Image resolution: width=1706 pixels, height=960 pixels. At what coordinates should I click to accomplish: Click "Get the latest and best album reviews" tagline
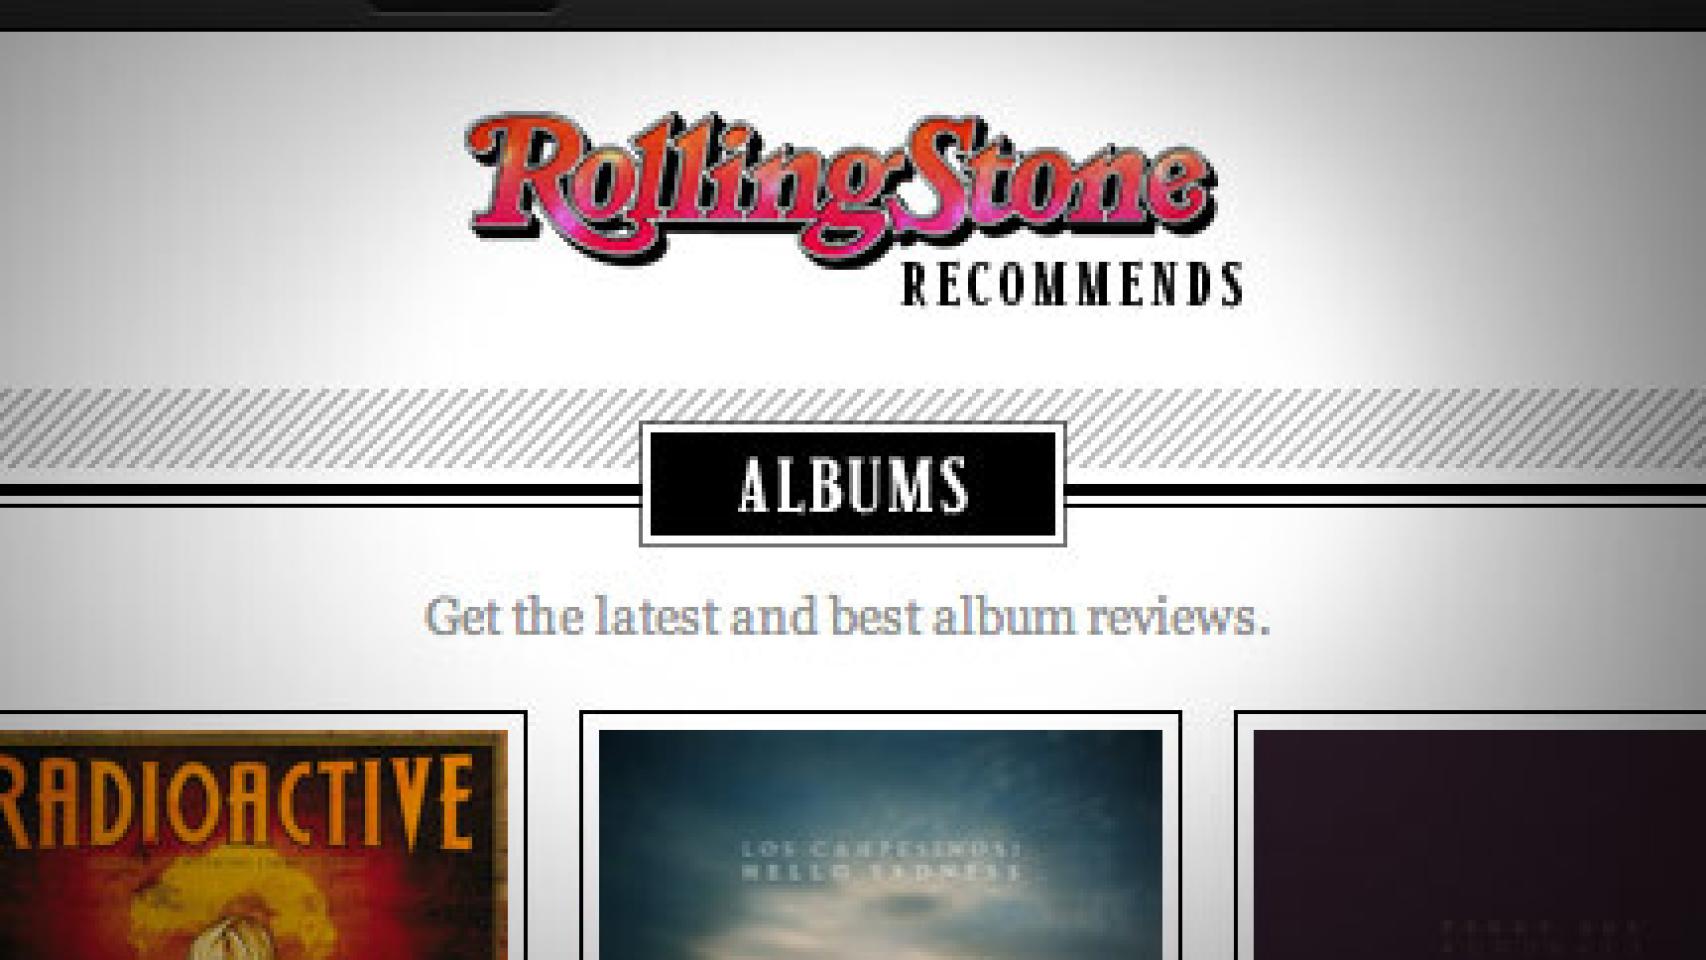848,616
